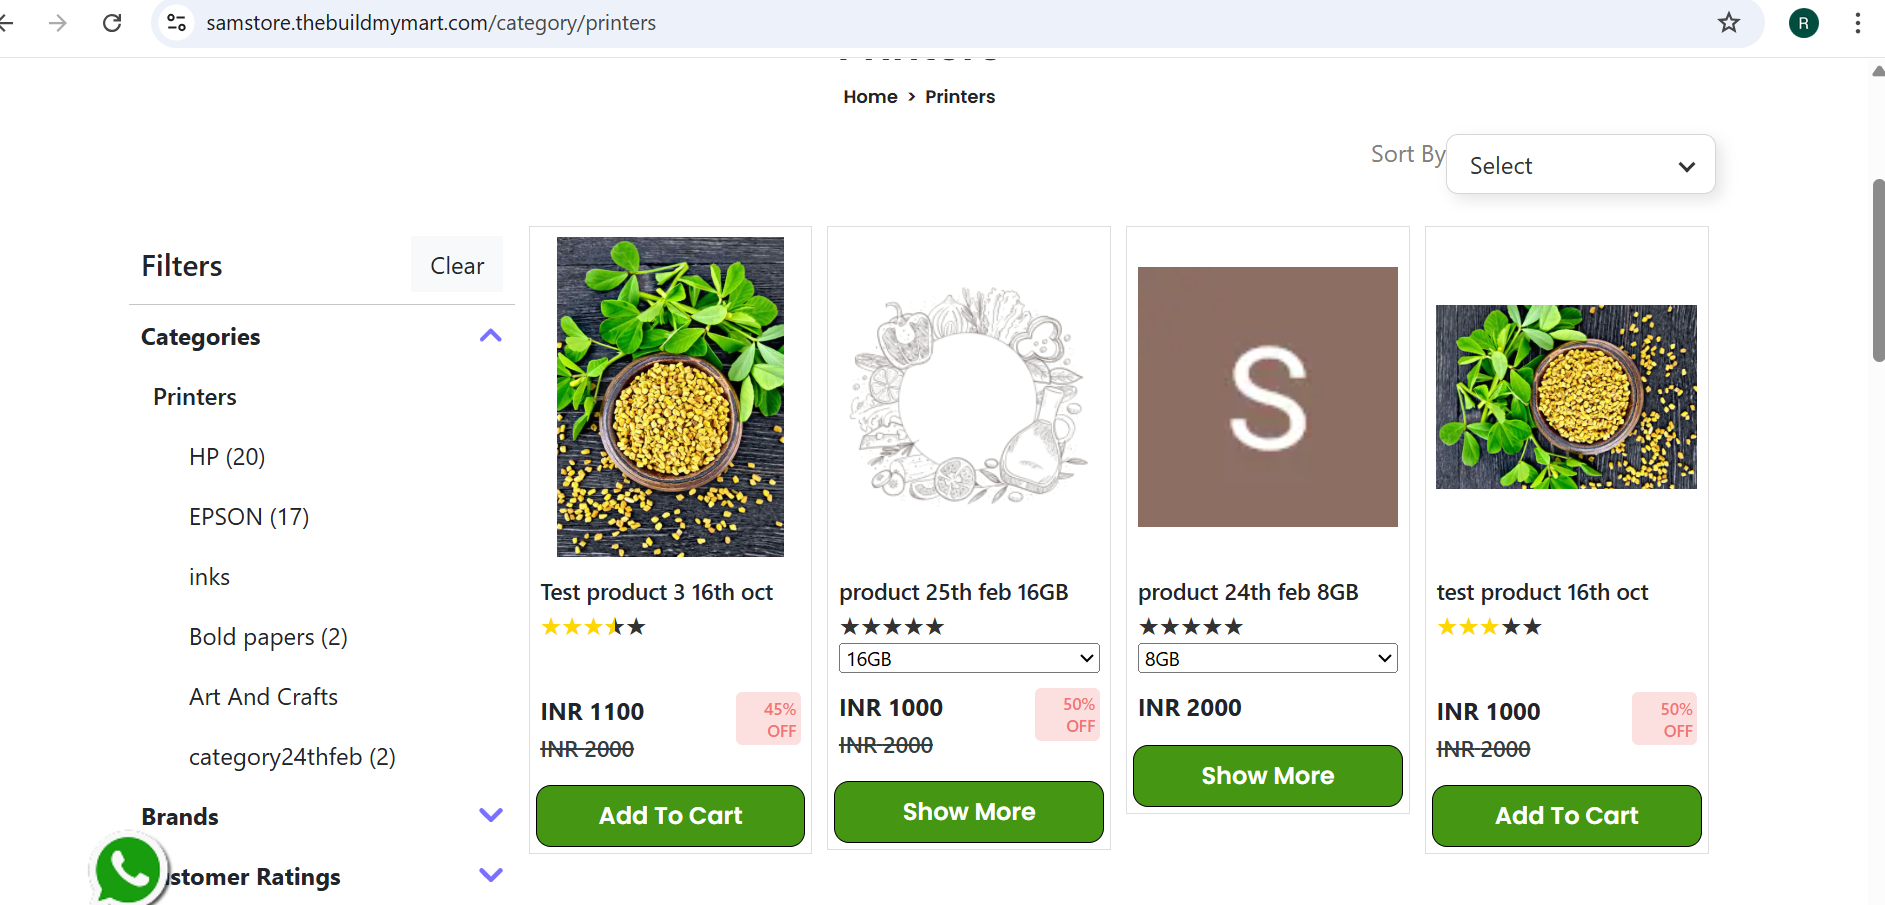
Task: Expand the Customer Ratings filter section
Action: click(490, 875)
